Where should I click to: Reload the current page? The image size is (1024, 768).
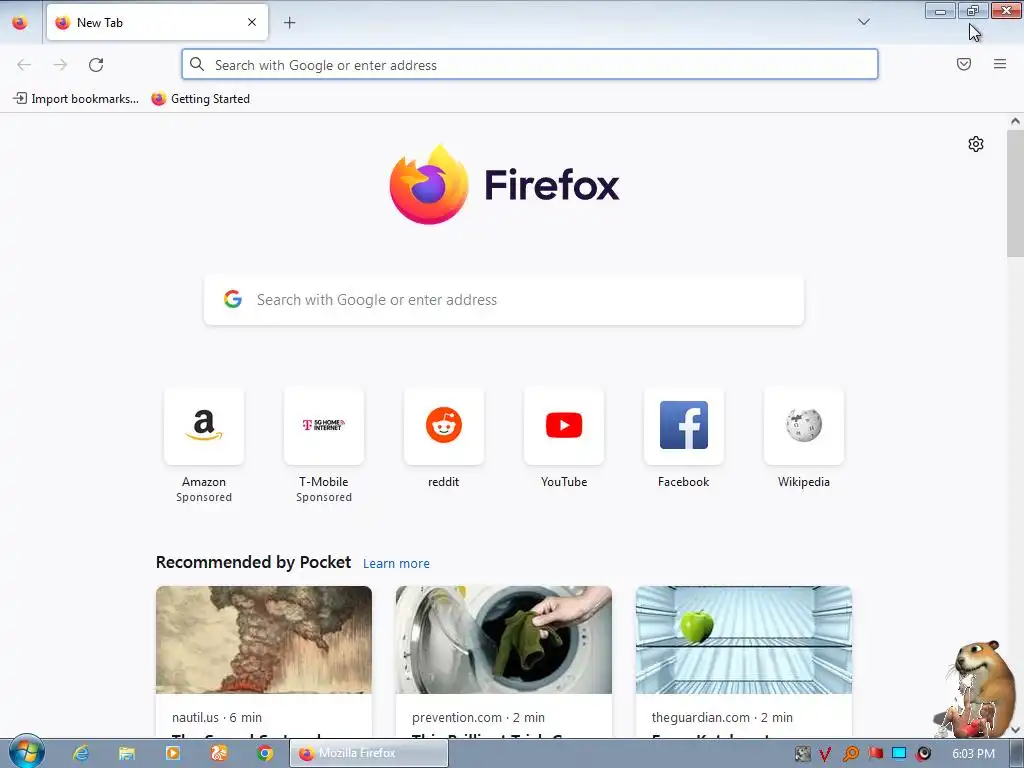click(96, 65)
